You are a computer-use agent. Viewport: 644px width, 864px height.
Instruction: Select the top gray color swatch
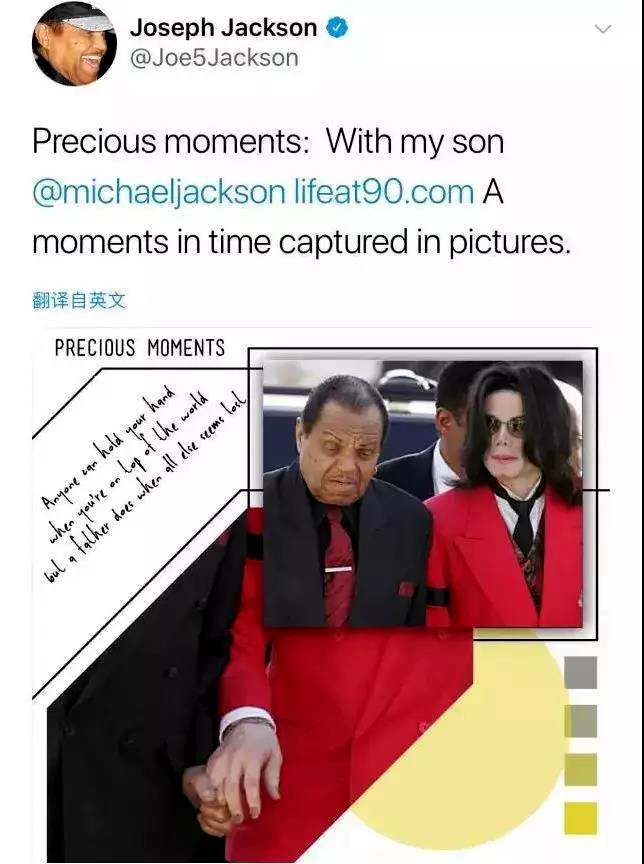click(x=581, y=672)
